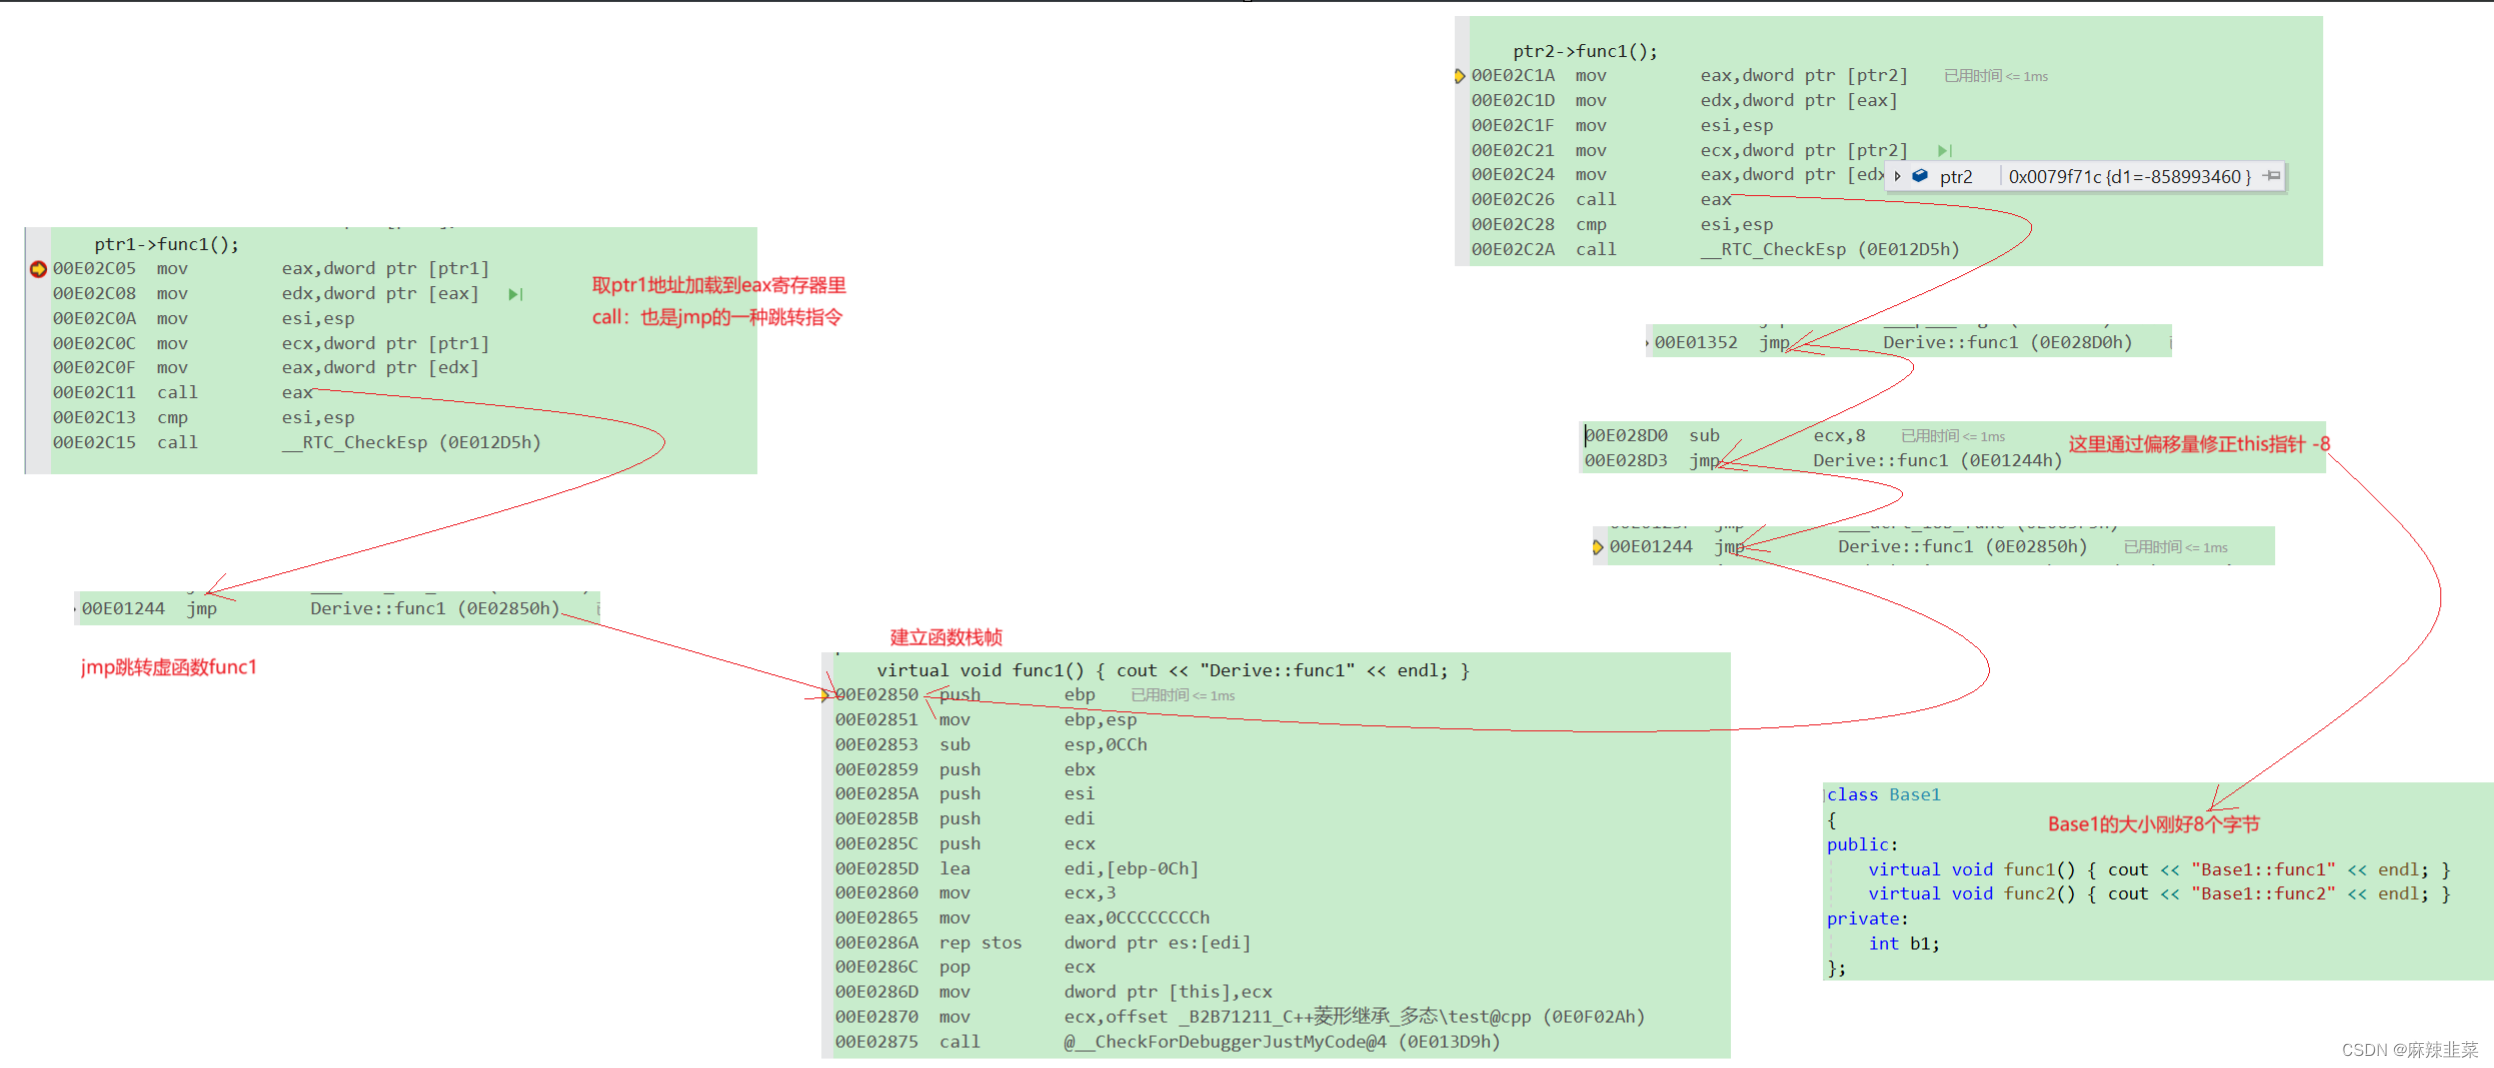The height and width of the screenshot is (1068, 2494).
Task: Click the yellow execution arrow at 00E02850 push ebp
Action: tap(824, 694)
